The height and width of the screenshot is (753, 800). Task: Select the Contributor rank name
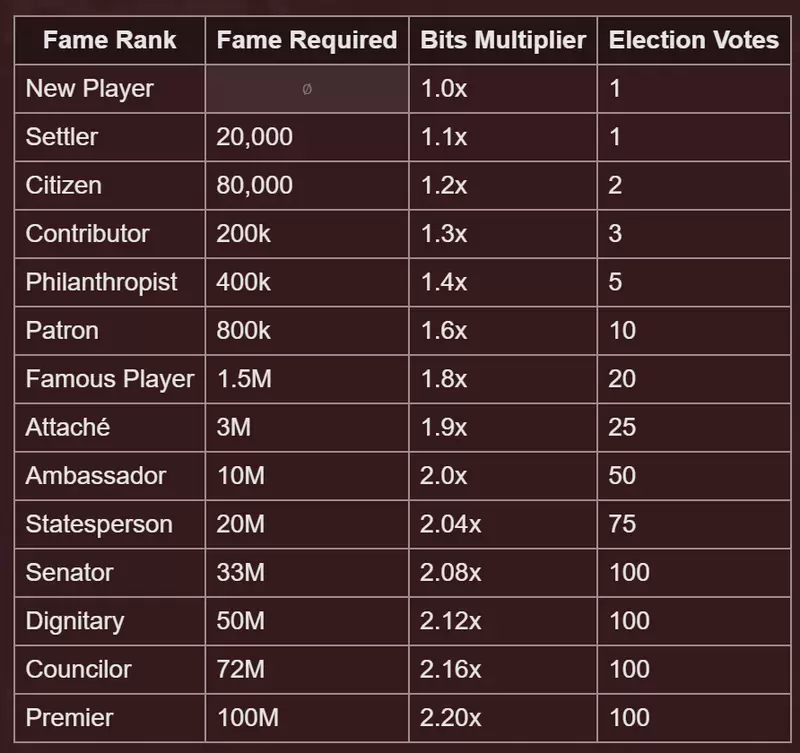pyautogui.click(x=87, y=234)
